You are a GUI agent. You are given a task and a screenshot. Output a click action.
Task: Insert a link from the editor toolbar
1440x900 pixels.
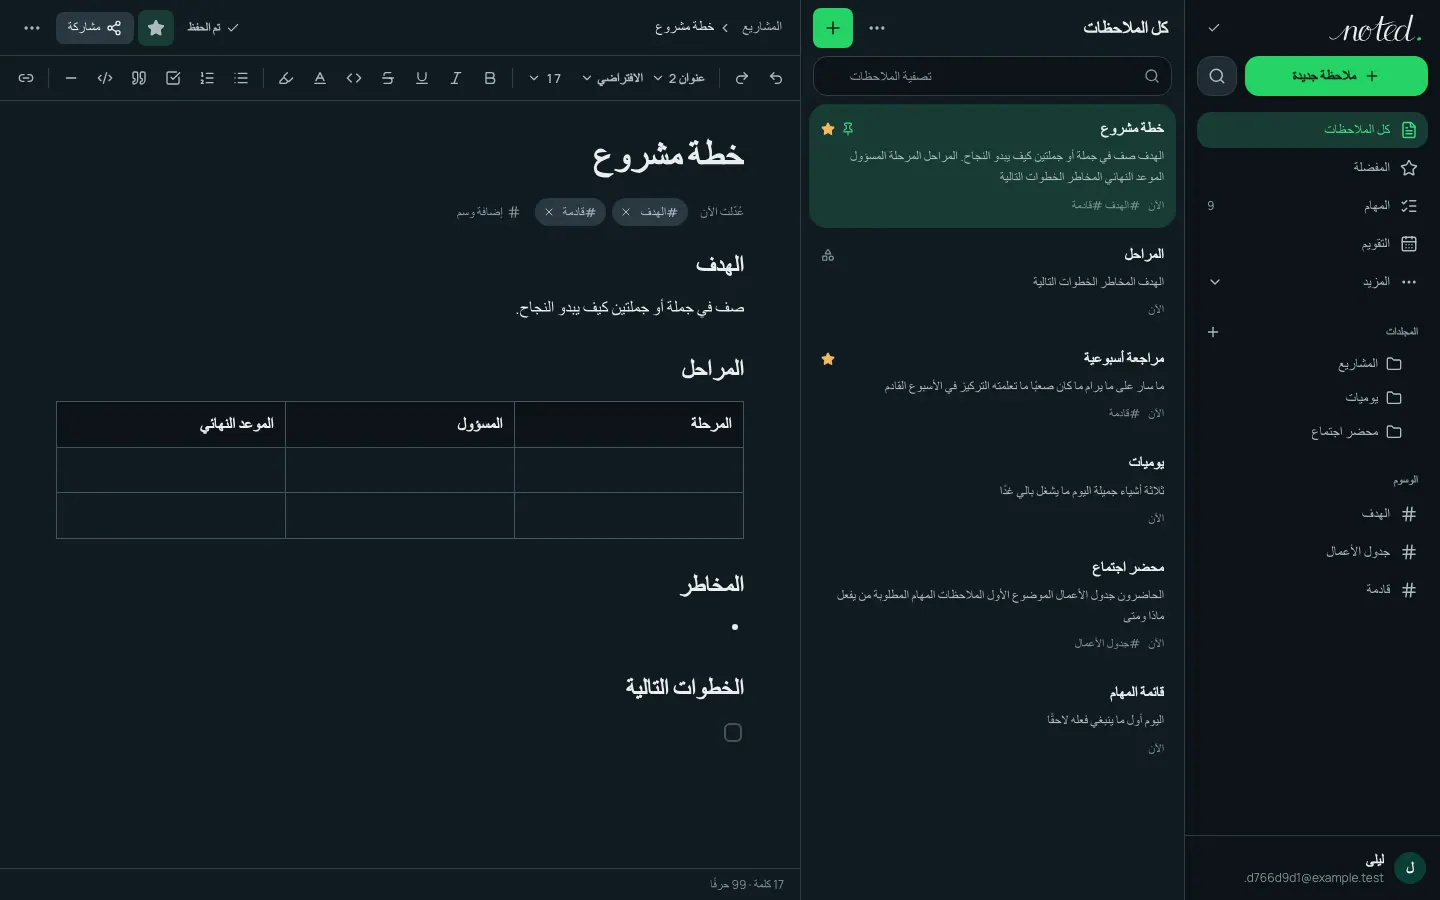tap(26, 78)
